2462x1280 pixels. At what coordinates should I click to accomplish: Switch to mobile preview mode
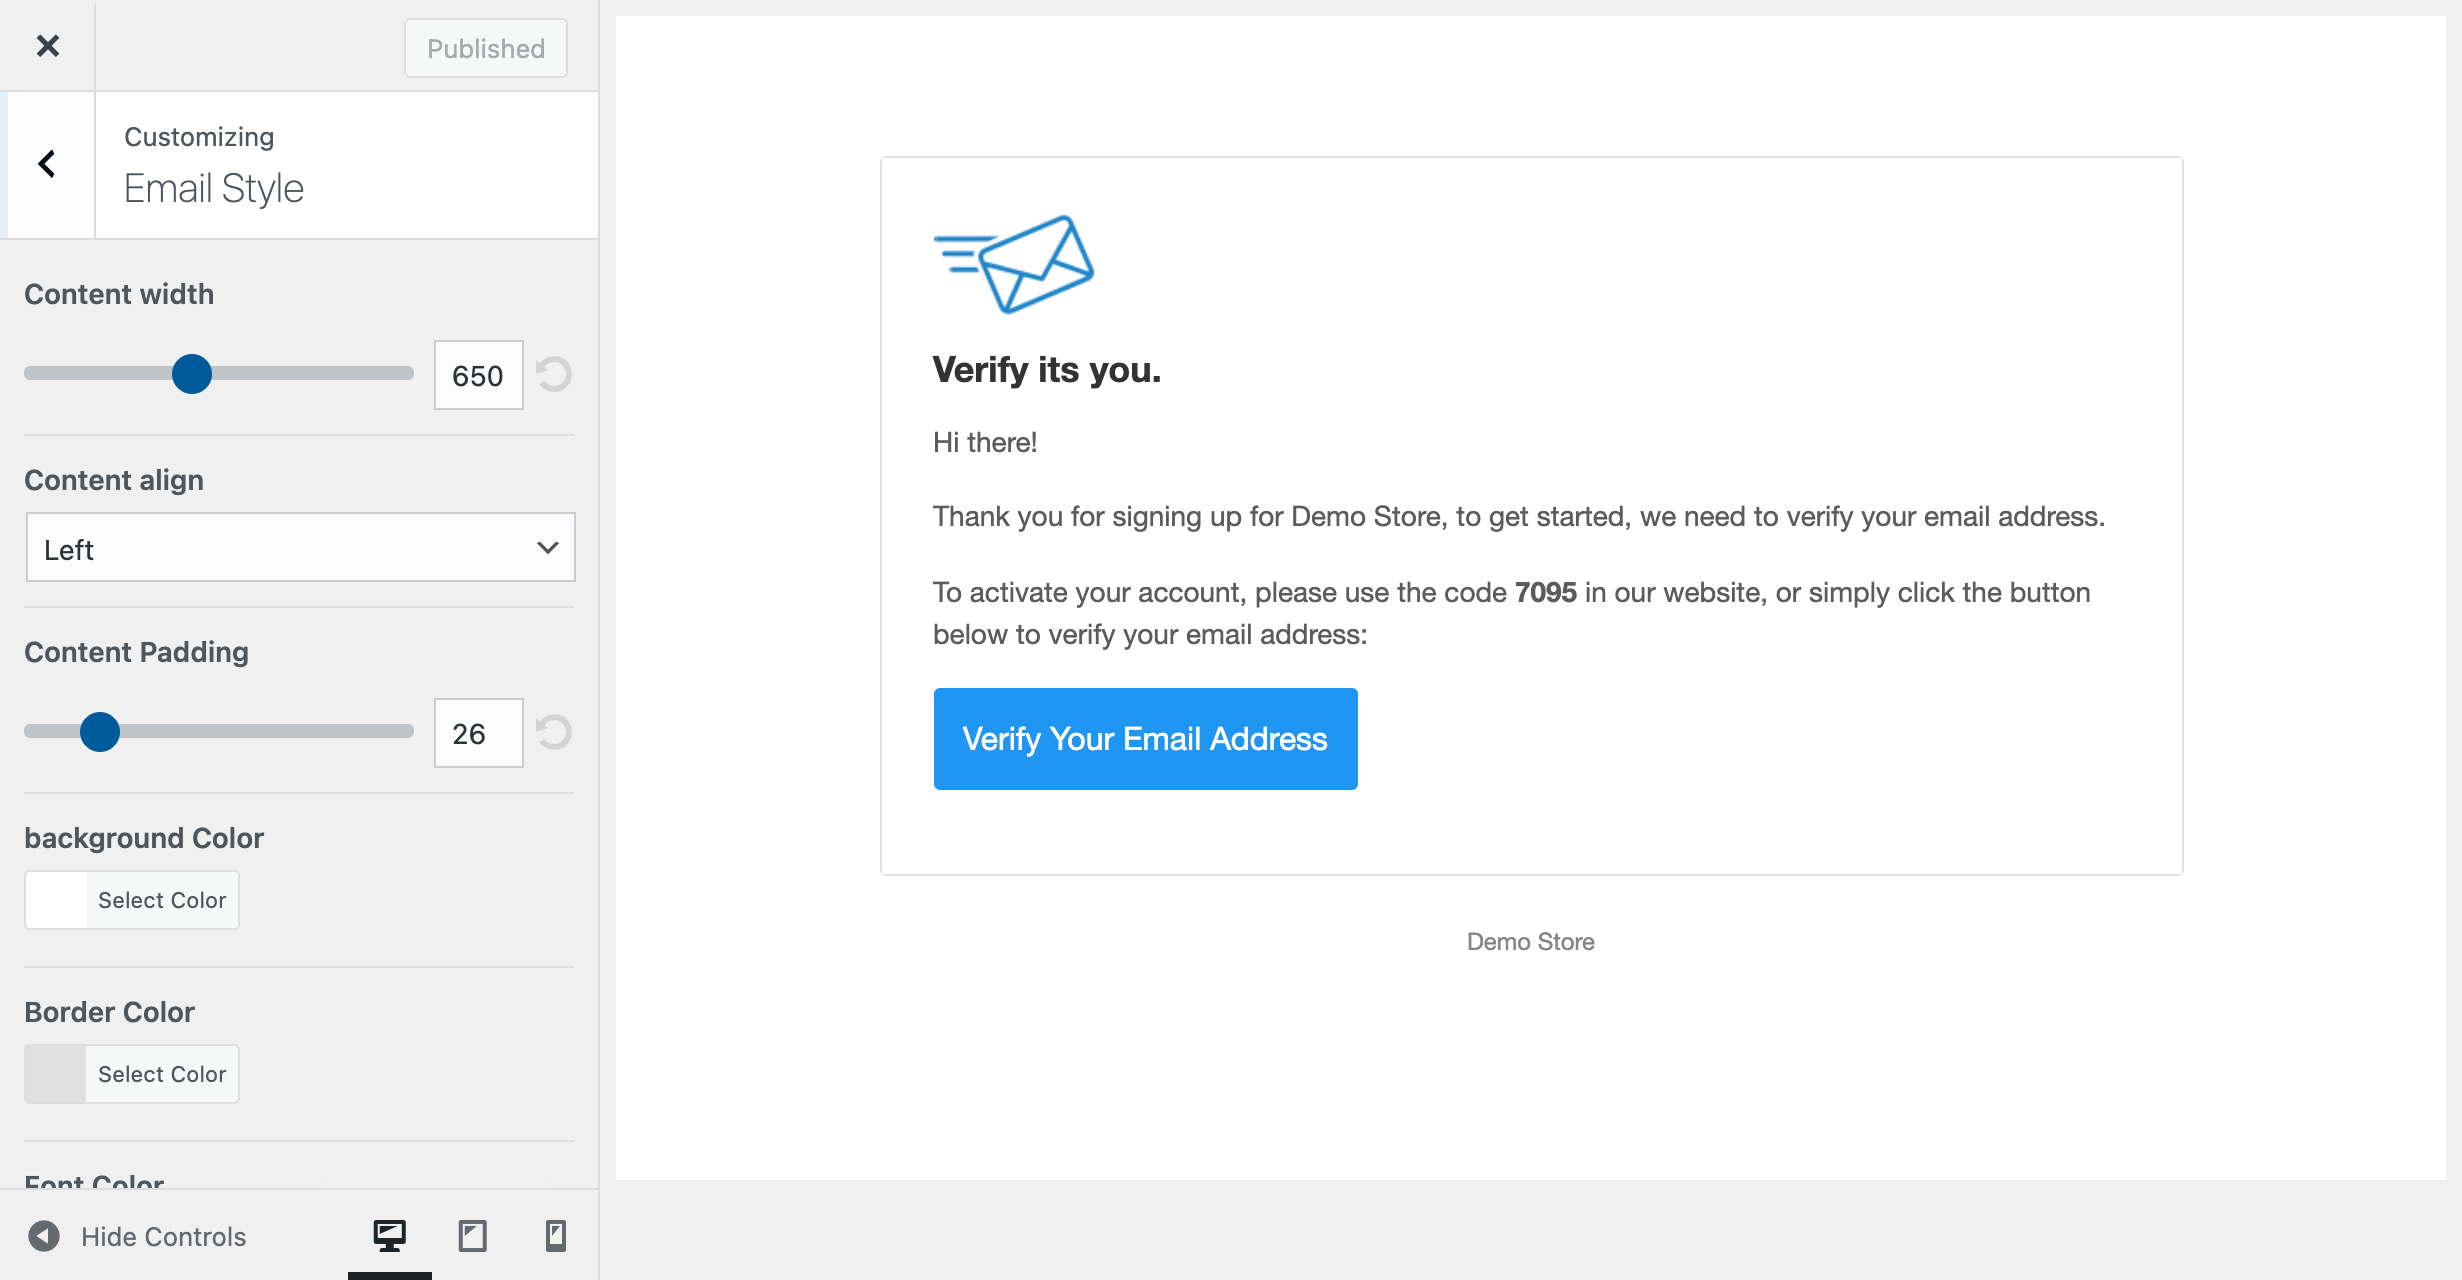click(x=556, y=1236)
